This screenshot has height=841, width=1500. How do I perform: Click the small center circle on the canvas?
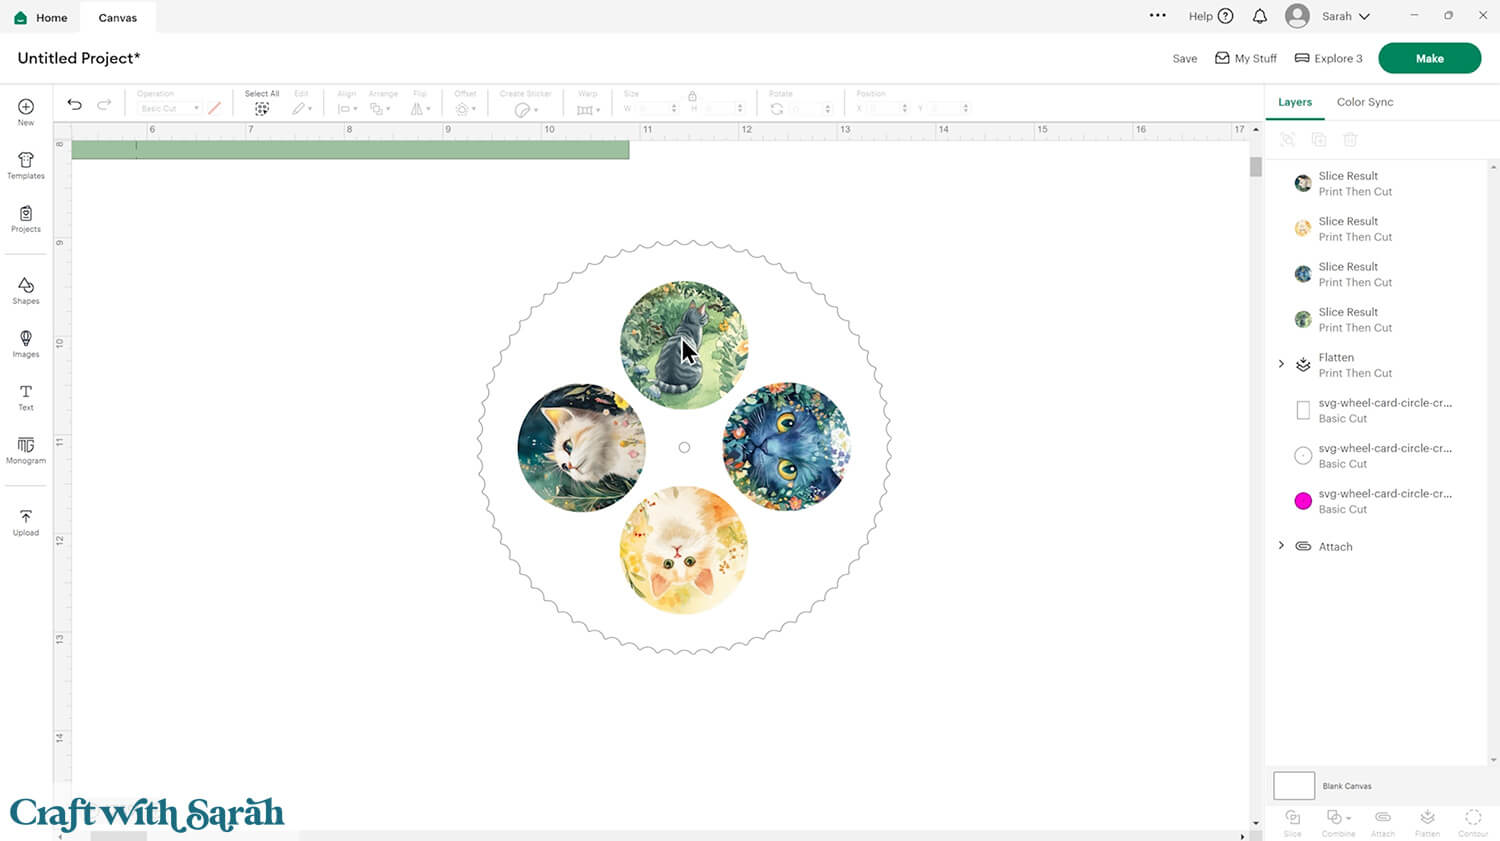(684, 447)
